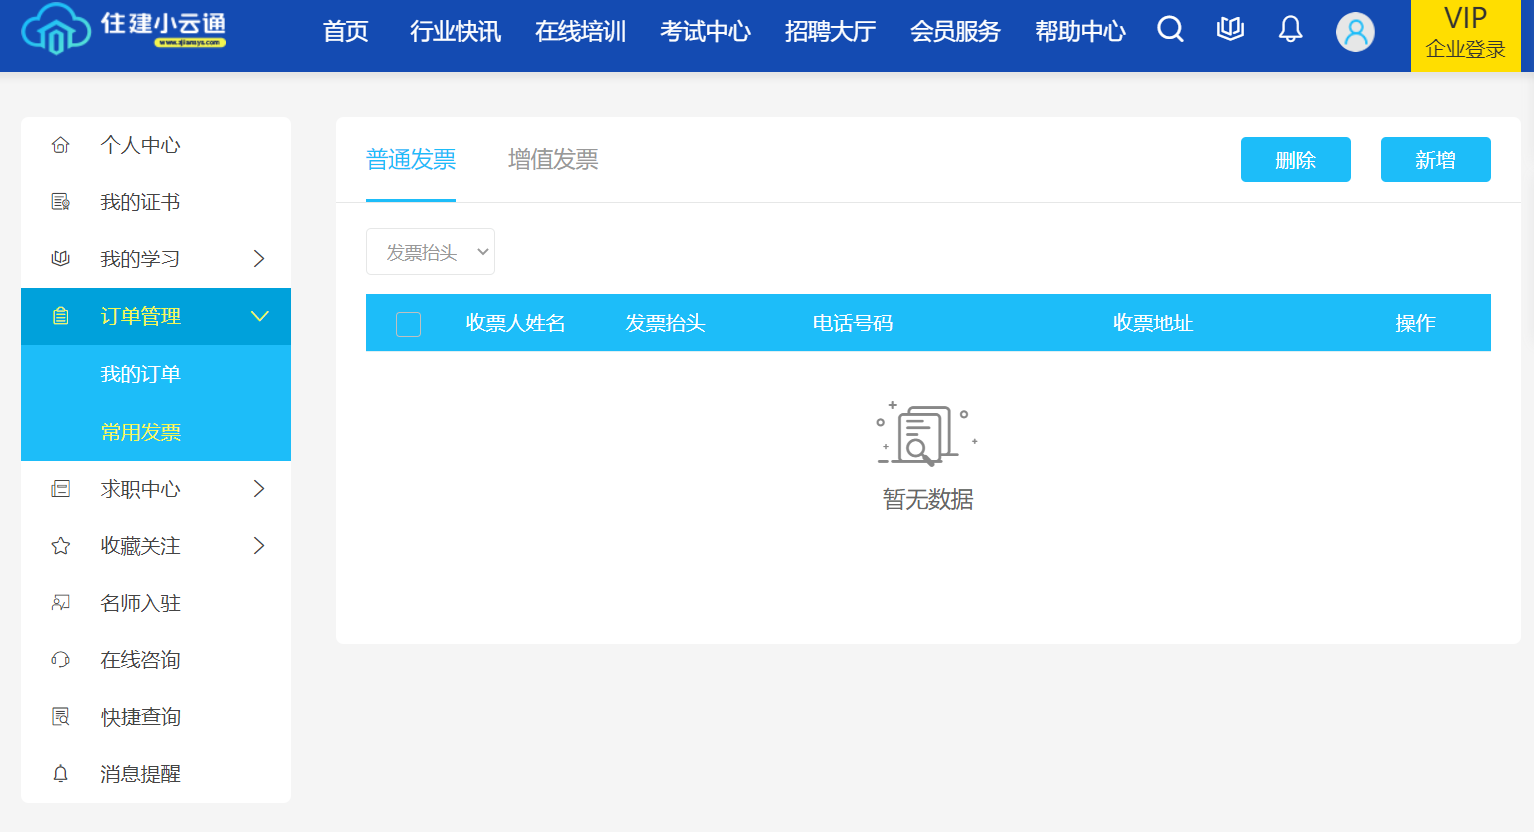Viewport: 1534px width, 832px height.
Task: Toggle the select-all checkbox in table header
Action: pyautogui.click(x=408, y=324)
